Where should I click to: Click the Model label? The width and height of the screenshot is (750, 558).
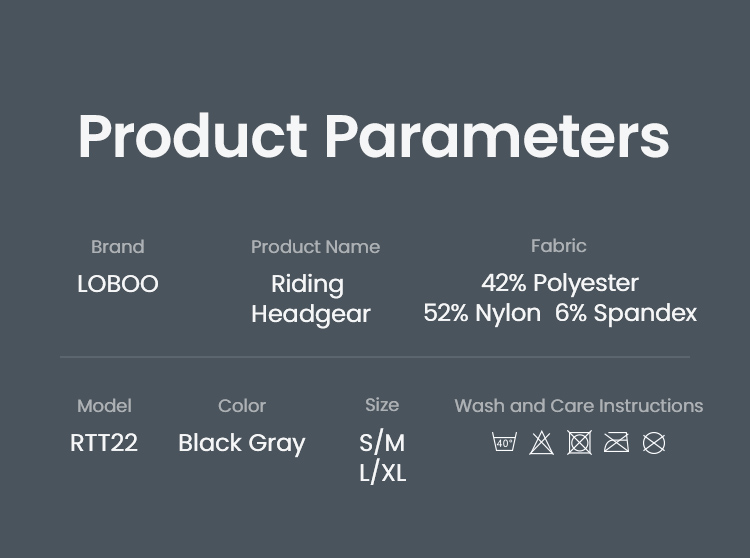click(x=104, y=406)
